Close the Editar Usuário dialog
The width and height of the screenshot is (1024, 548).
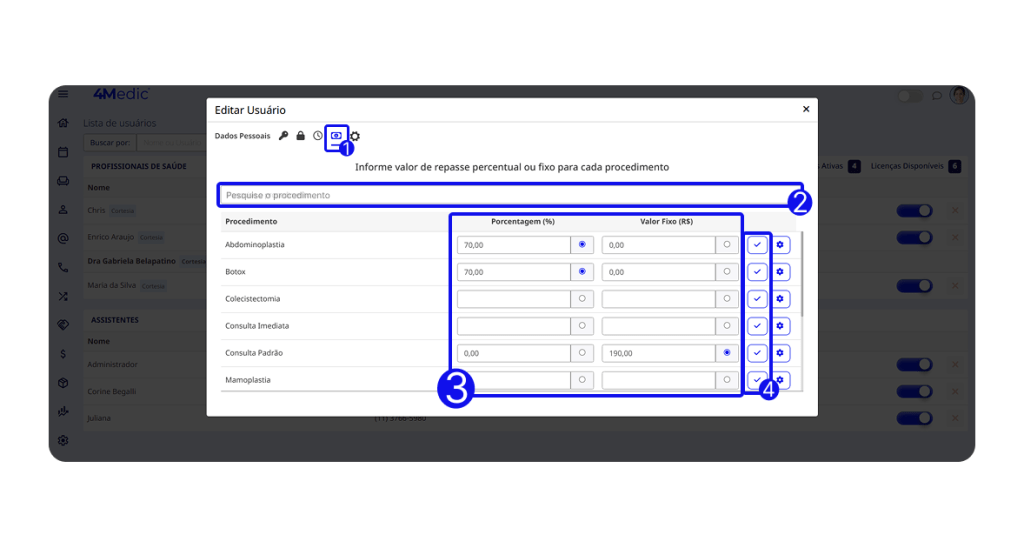[806, 109]
